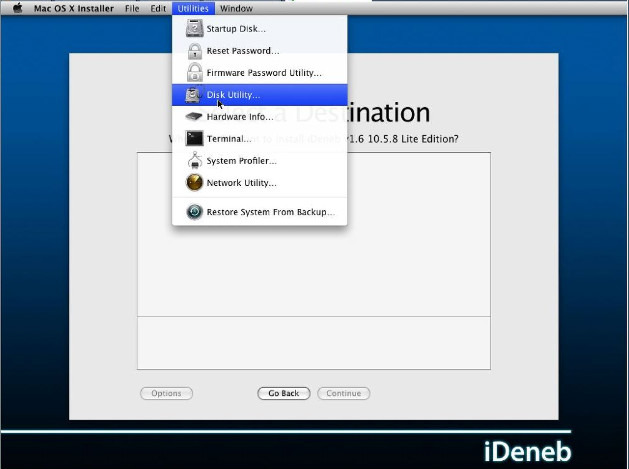Viewport: 629px width, 469px height.
Task: Open the Mac OS X Installer menu
Action: tap(74, 8)
